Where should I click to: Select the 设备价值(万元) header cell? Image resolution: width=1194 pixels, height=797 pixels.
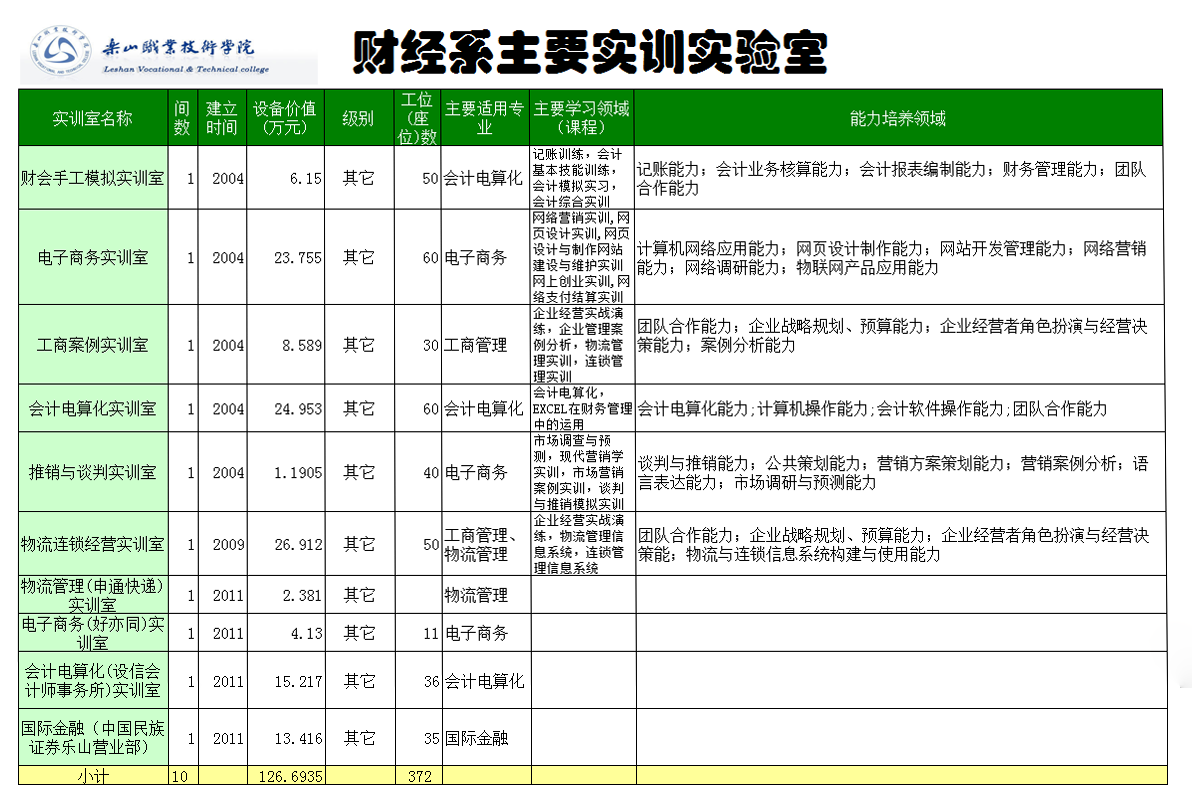click(284, 118)
